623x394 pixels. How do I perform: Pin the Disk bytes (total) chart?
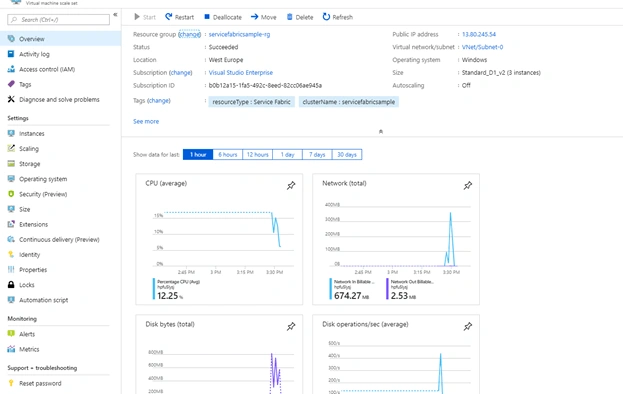coord(291,326)
